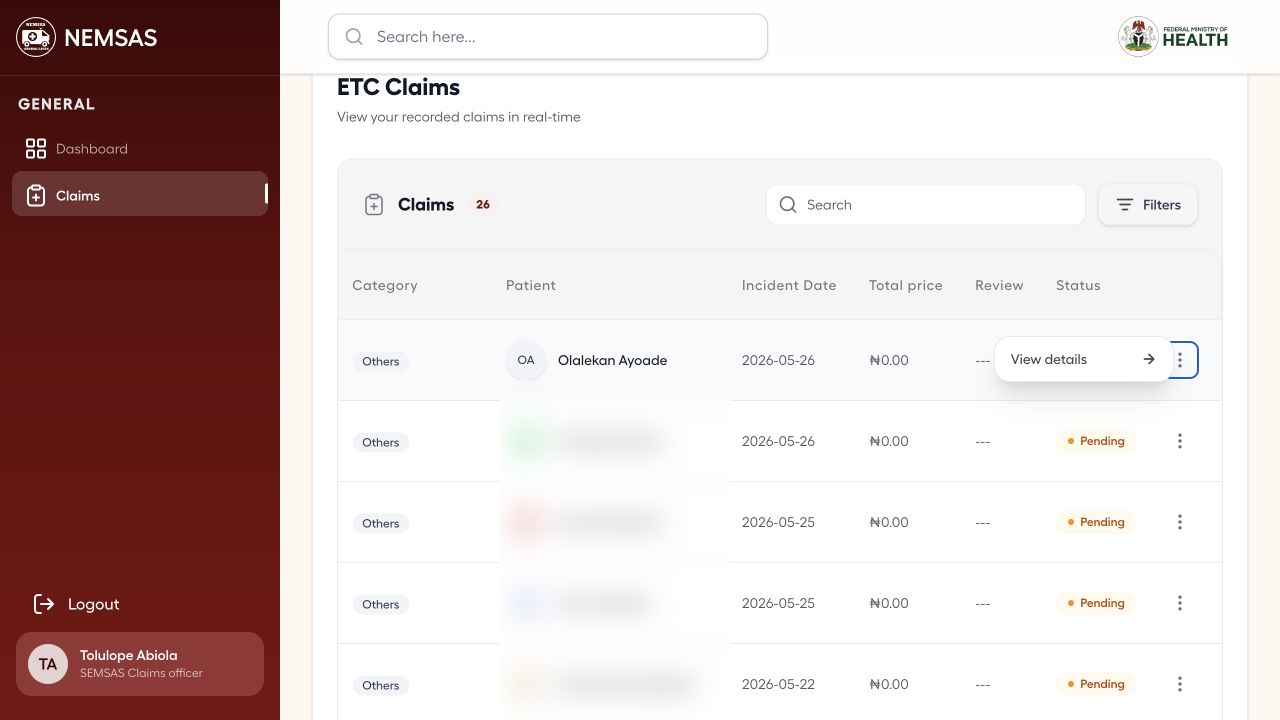Click the Category column header
Viewport: 1280px width, 720px height.
pos(385,285)
